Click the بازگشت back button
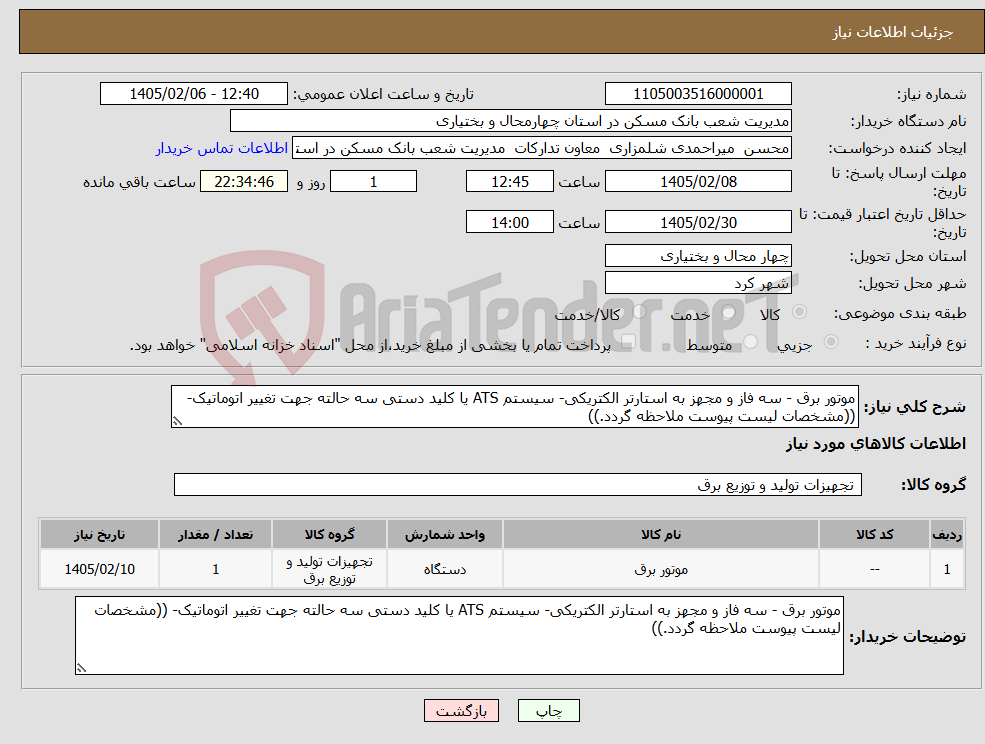This screenshot has height=744, width=985. tap(461, 711)
